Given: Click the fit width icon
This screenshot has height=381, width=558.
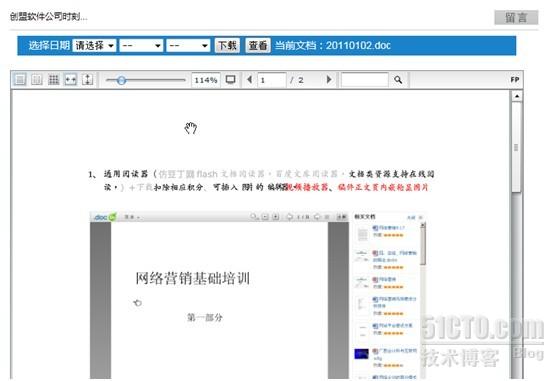Looking at the screenshot, I should click(70, 80).
